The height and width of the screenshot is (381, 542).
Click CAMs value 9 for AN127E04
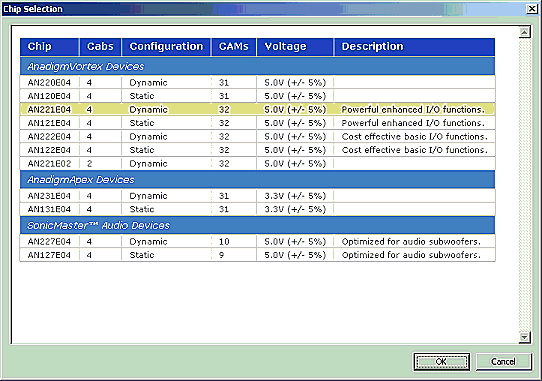click(x=222, y=255)
